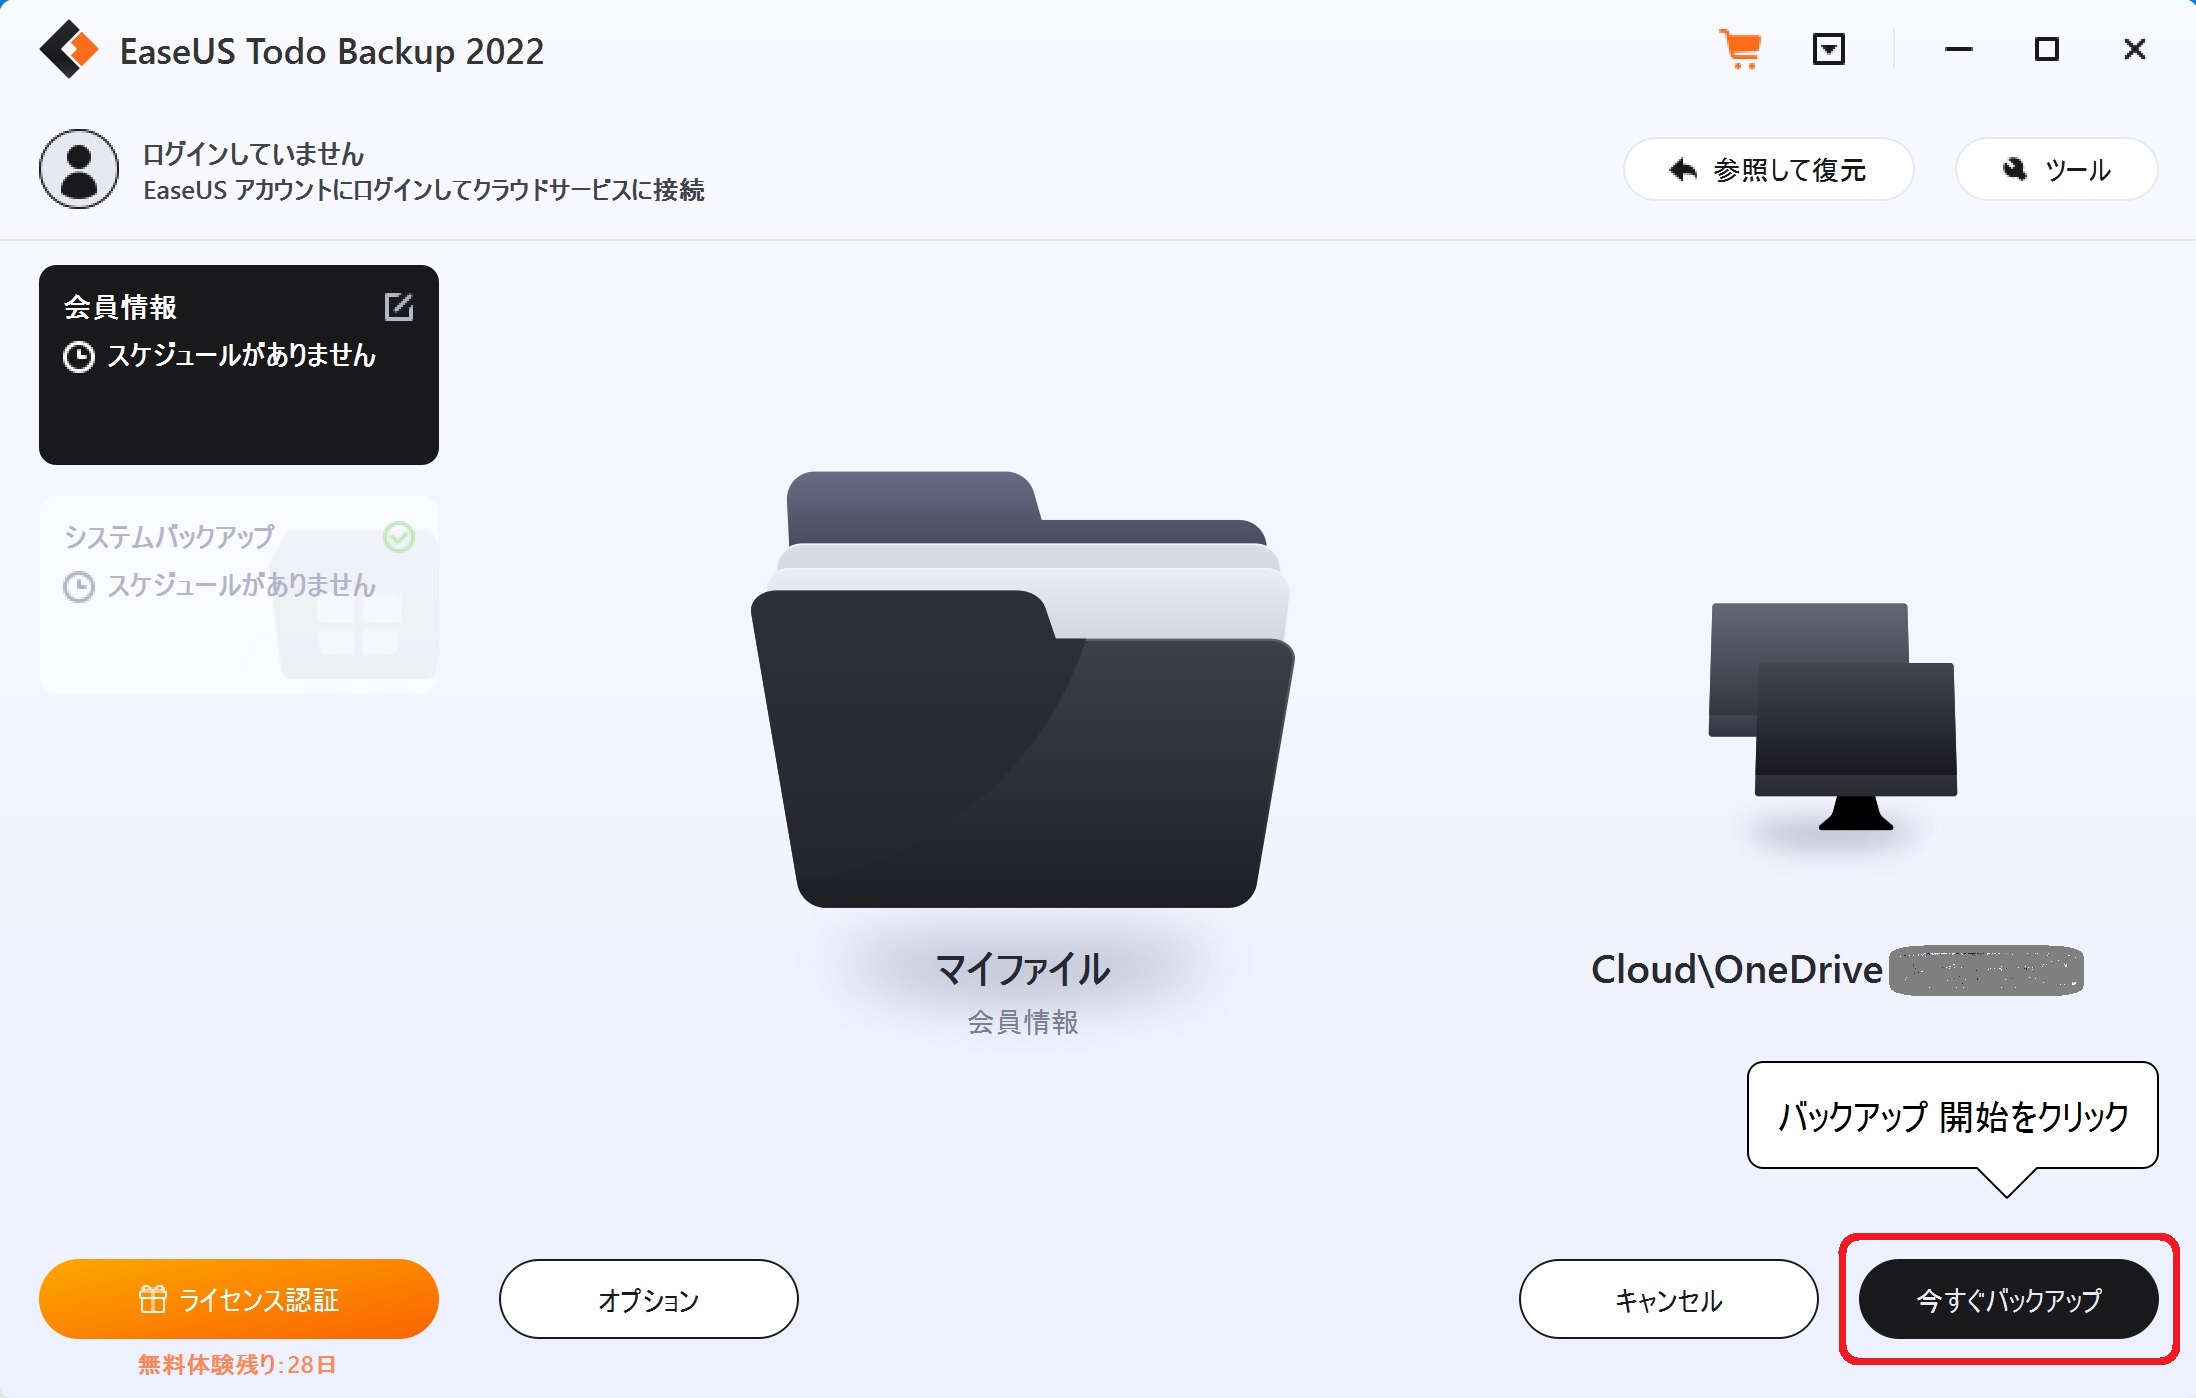Minimize the EaseUS Todo Backup window
2196x1398 pixels.
click(x=1959, y=49)
